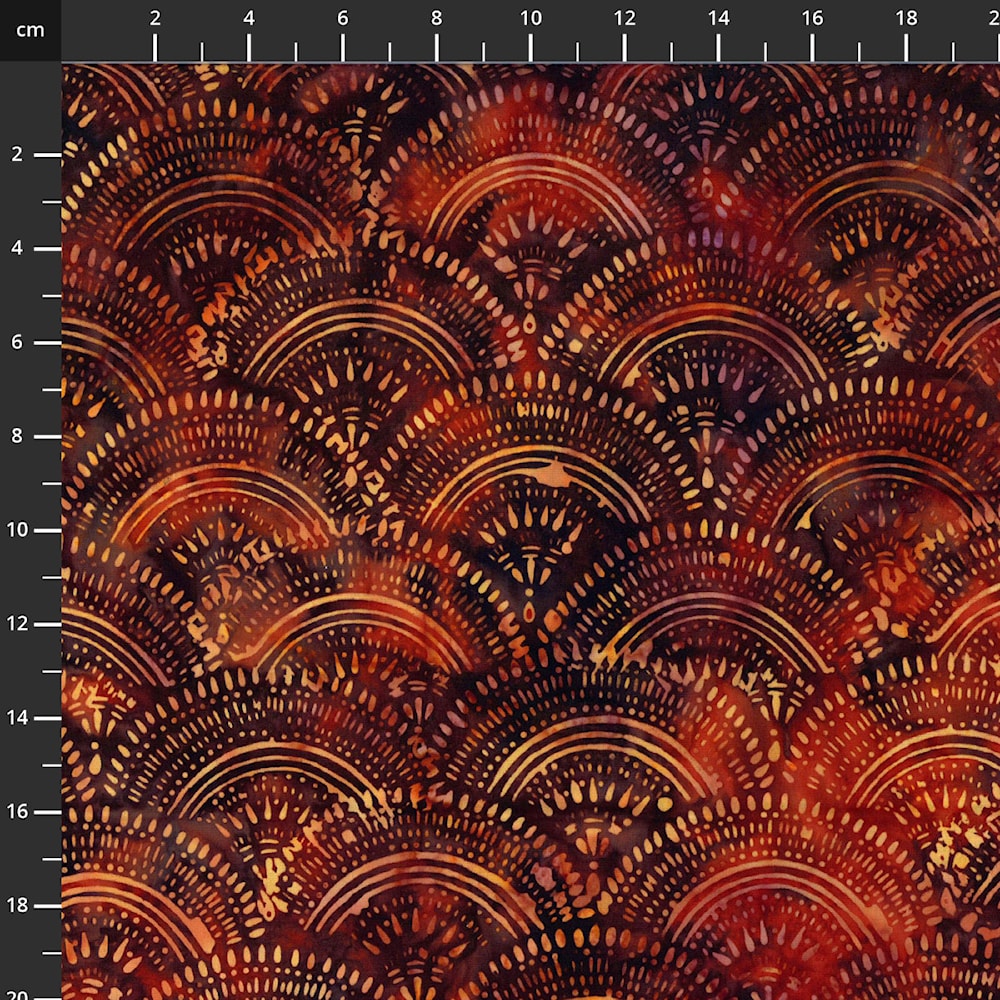
Task: Click the 16 mark on the vertical ruler
Action: [x=17, y=812]
